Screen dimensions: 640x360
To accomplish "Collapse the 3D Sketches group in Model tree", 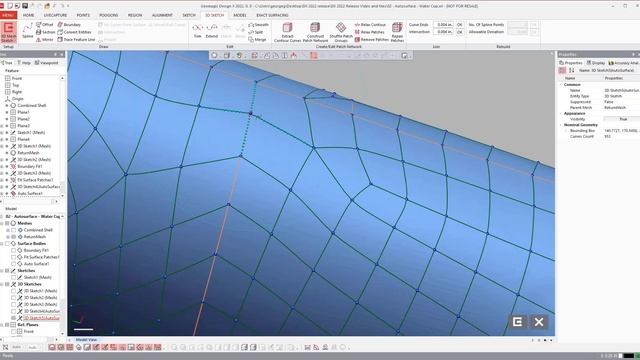I will point(2,284).
